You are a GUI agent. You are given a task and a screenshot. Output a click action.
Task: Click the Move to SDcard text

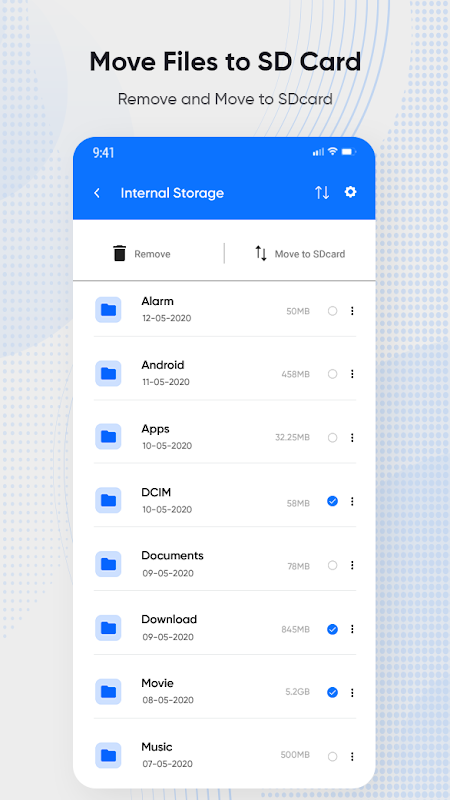coord(310,254)
